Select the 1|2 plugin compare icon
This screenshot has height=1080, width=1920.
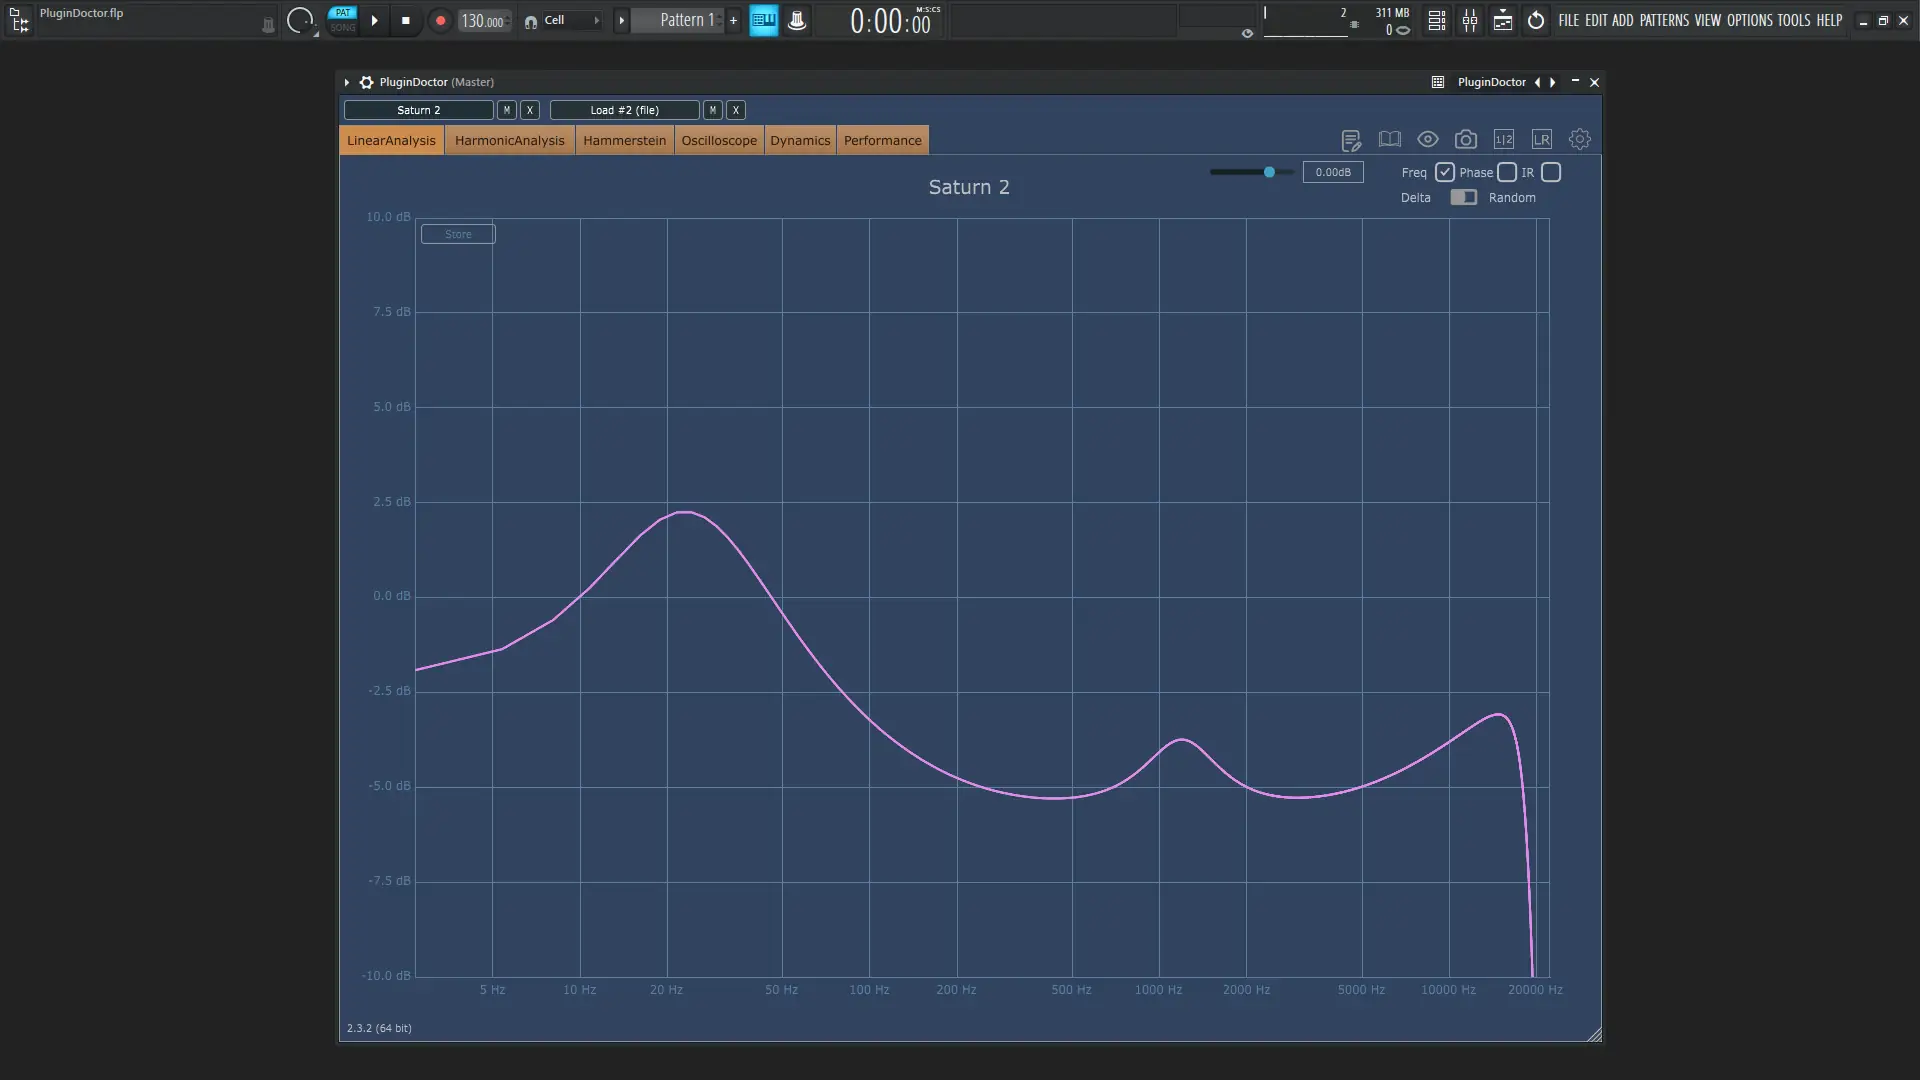[x=1504, y=140]
